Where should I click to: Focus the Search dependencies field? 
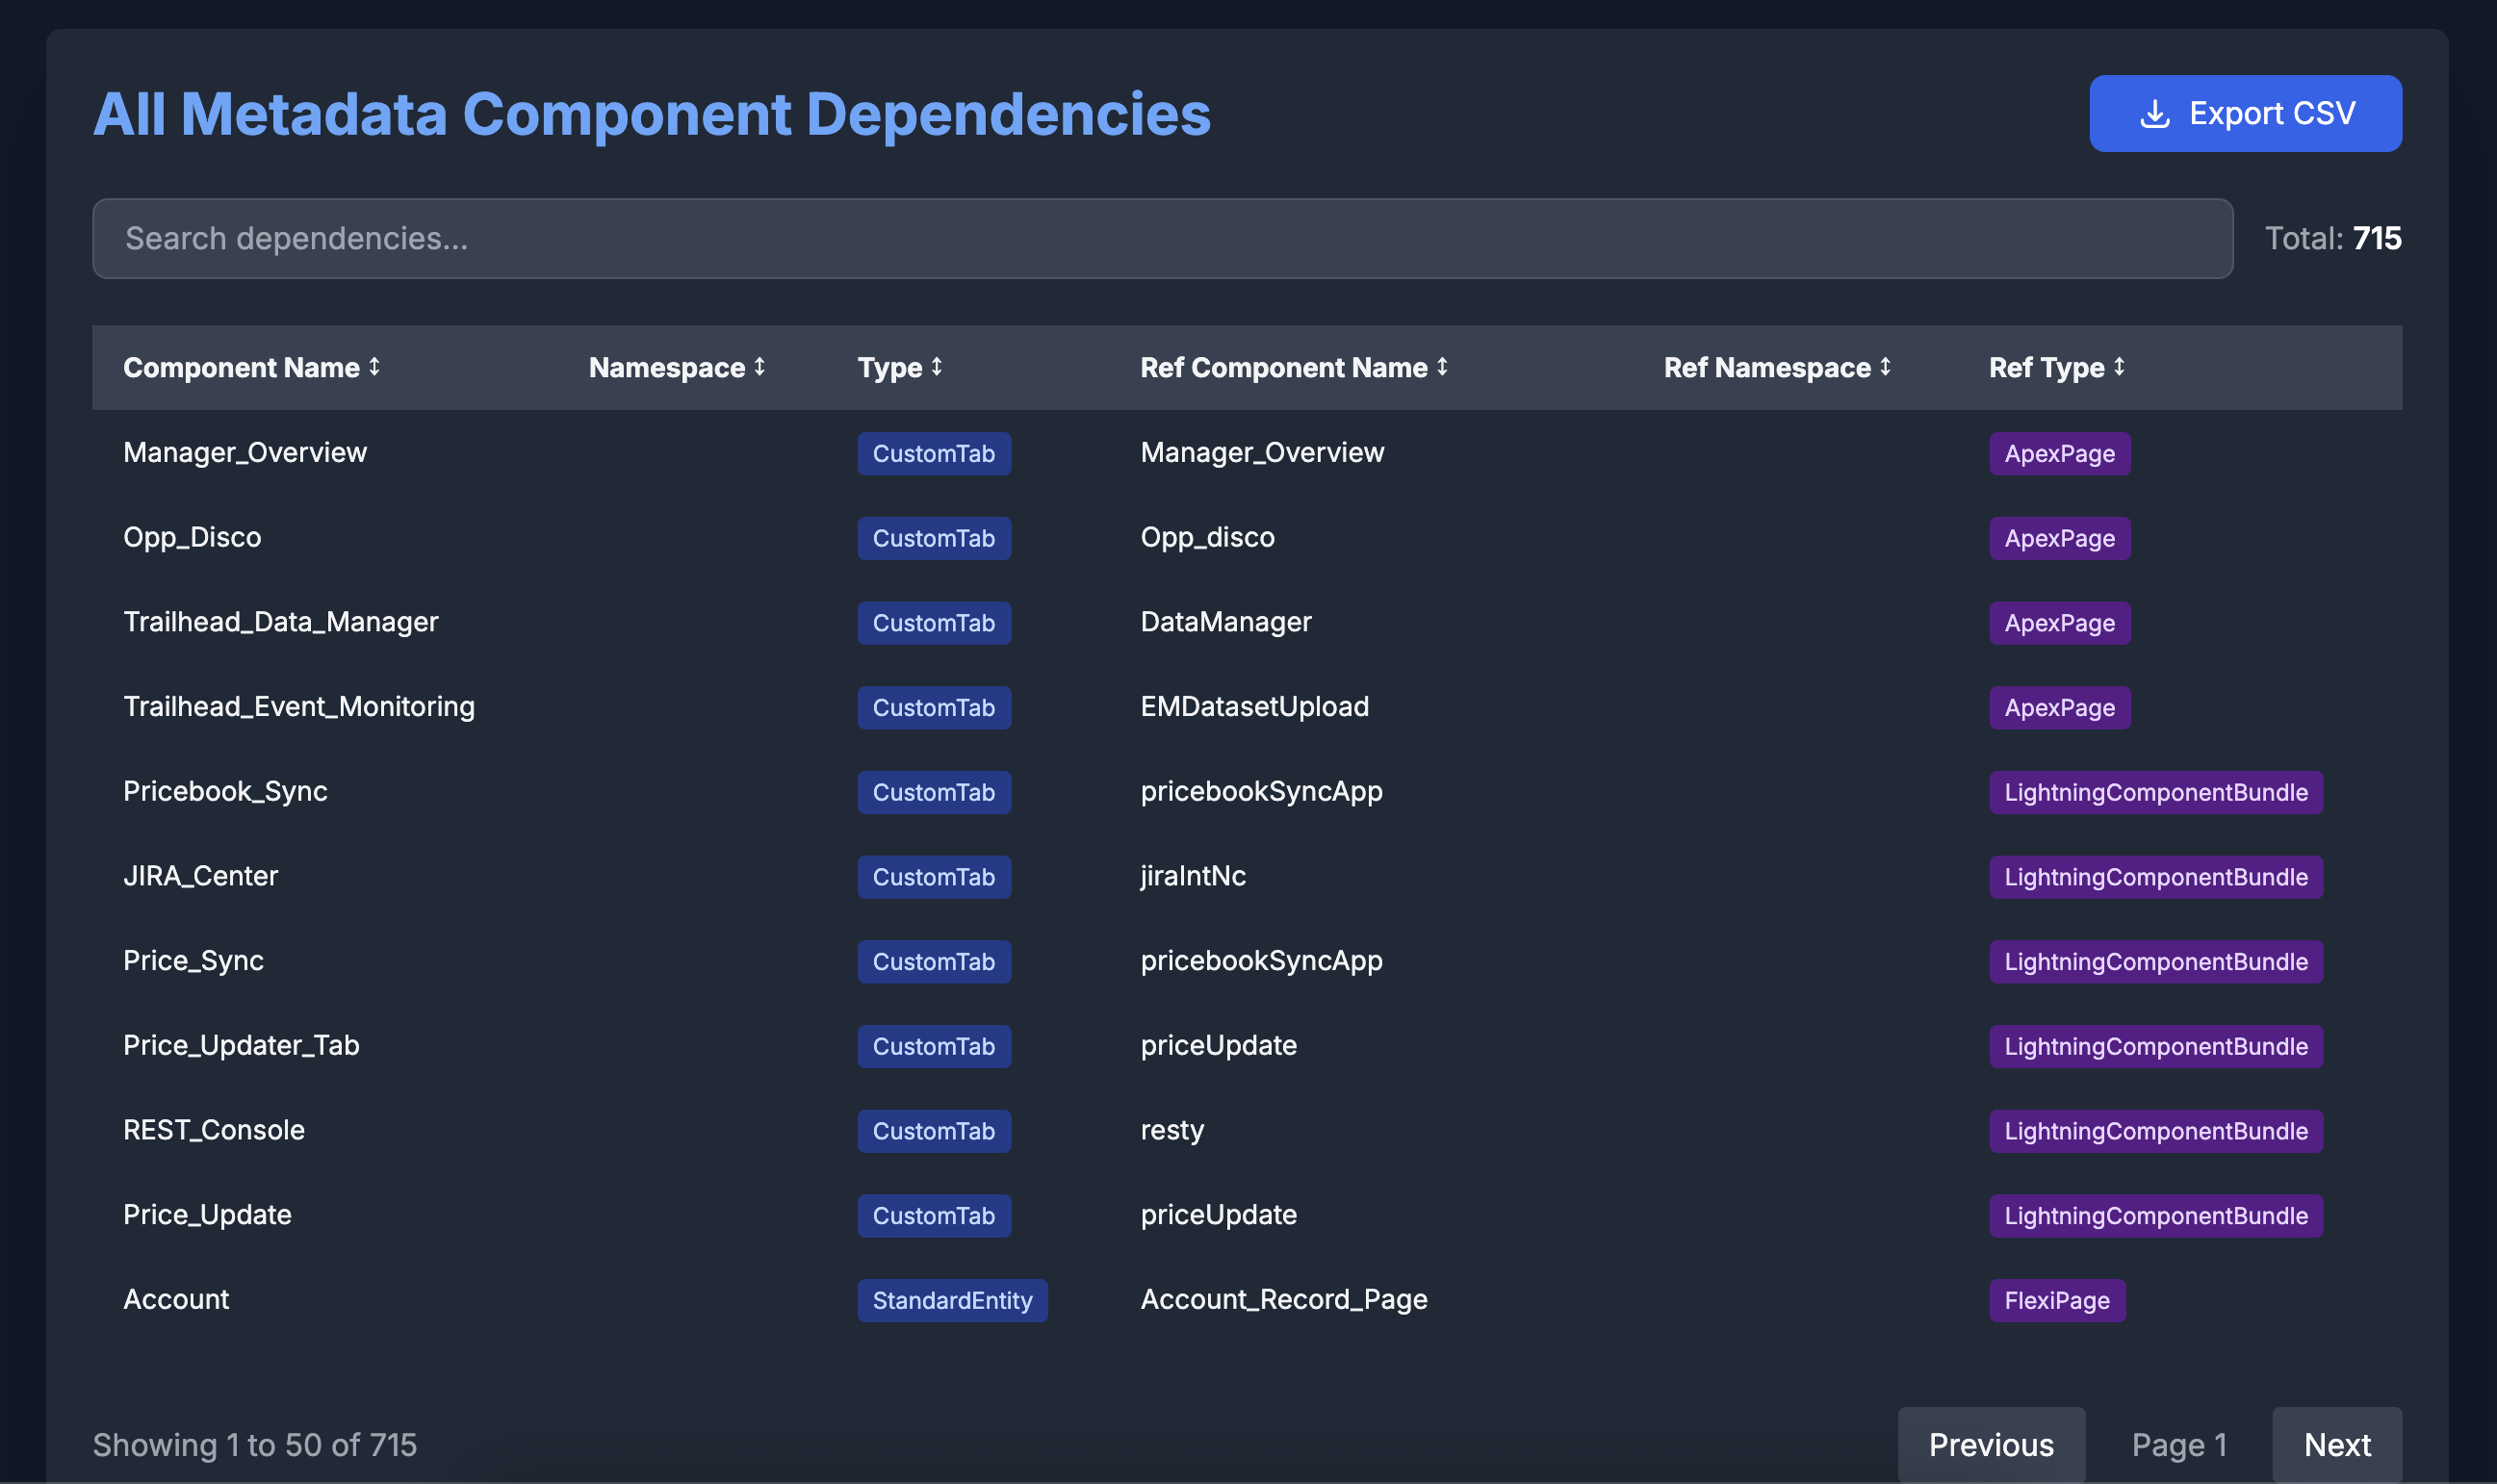click(1162, 238)
